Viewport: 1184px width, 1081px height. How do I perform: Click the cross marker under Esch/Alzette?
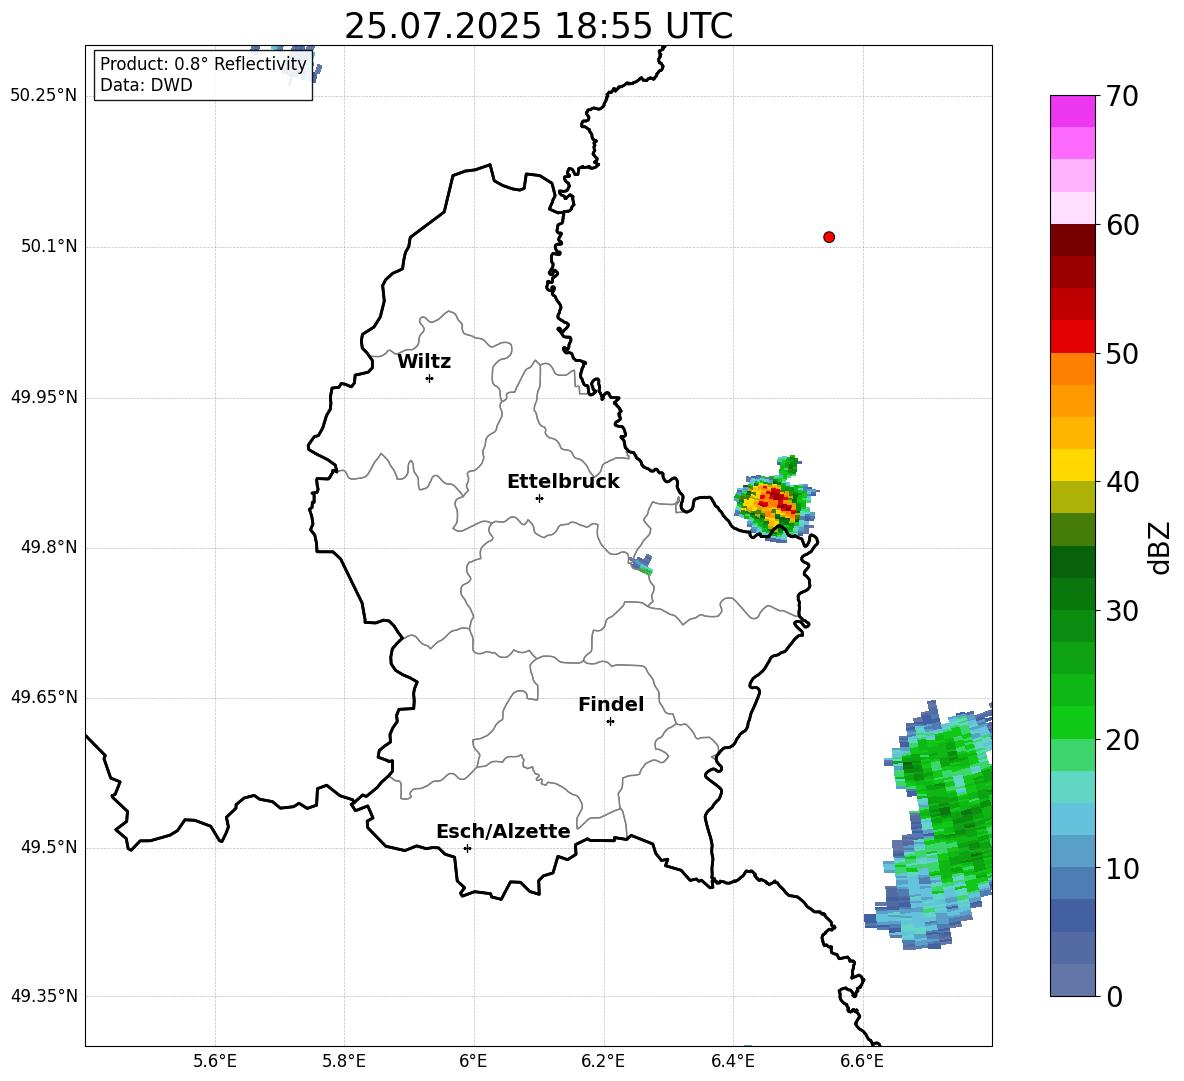point(467,848)
